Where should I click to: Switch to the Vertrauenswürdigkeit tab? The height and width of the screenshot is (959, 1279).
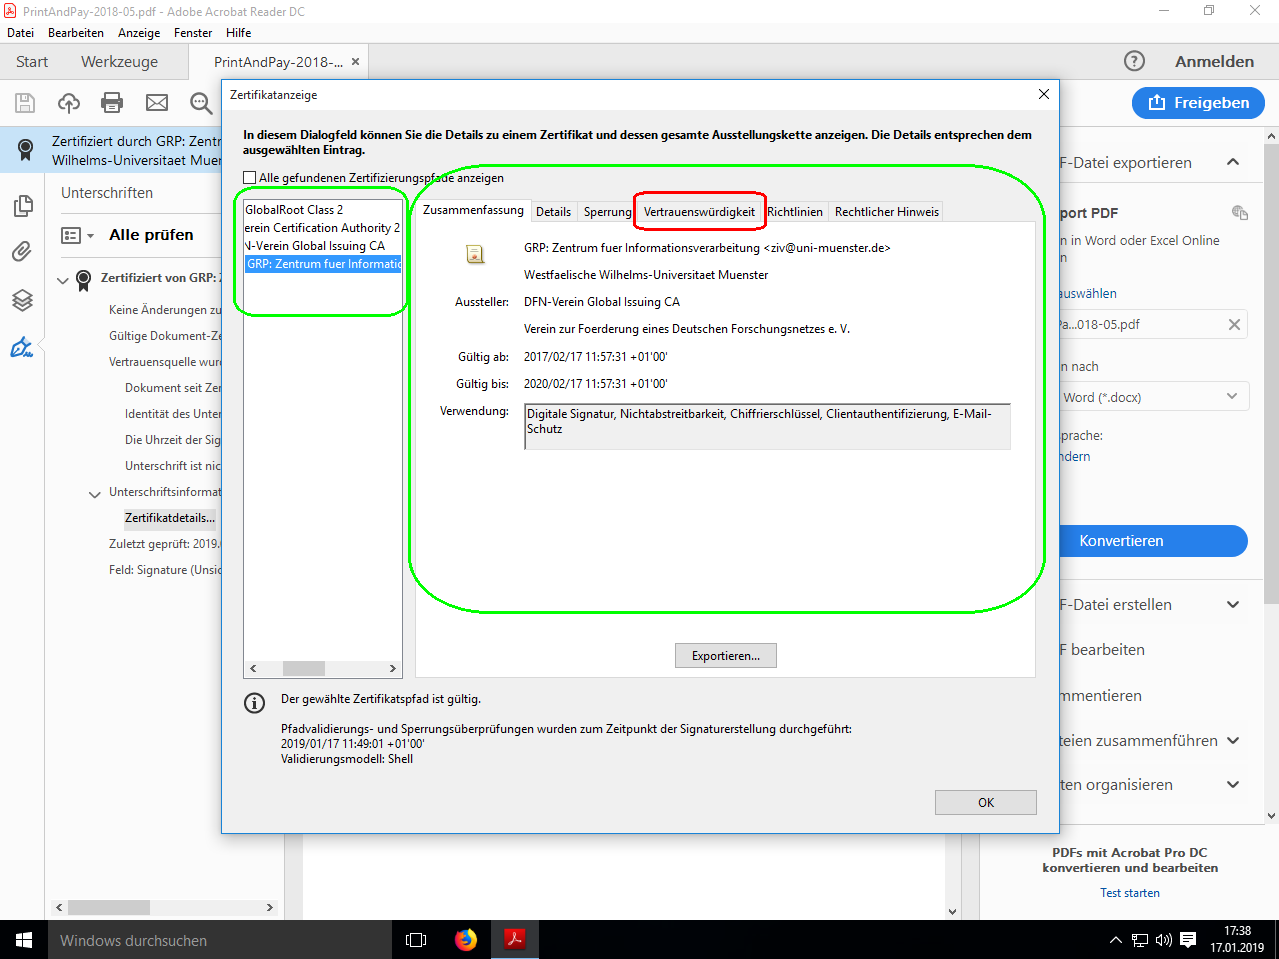pyautogui.click(x=699, y=212)
